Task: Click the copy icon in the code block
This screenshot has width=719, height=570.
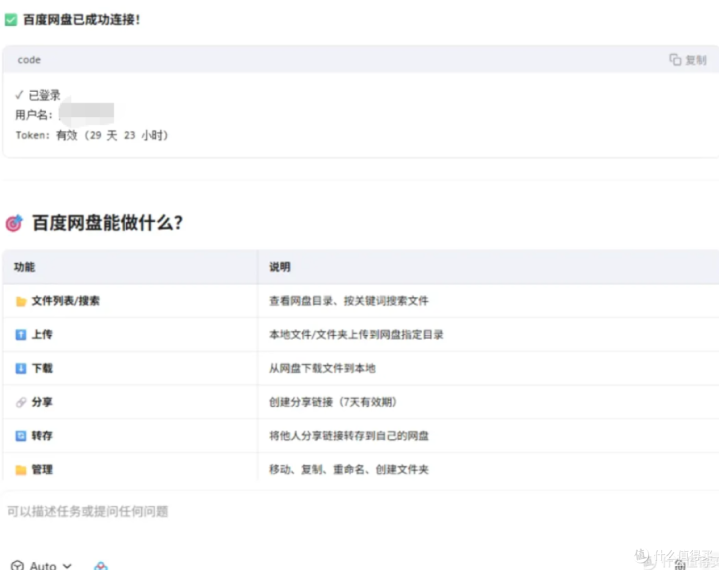Action: [675, 60]
